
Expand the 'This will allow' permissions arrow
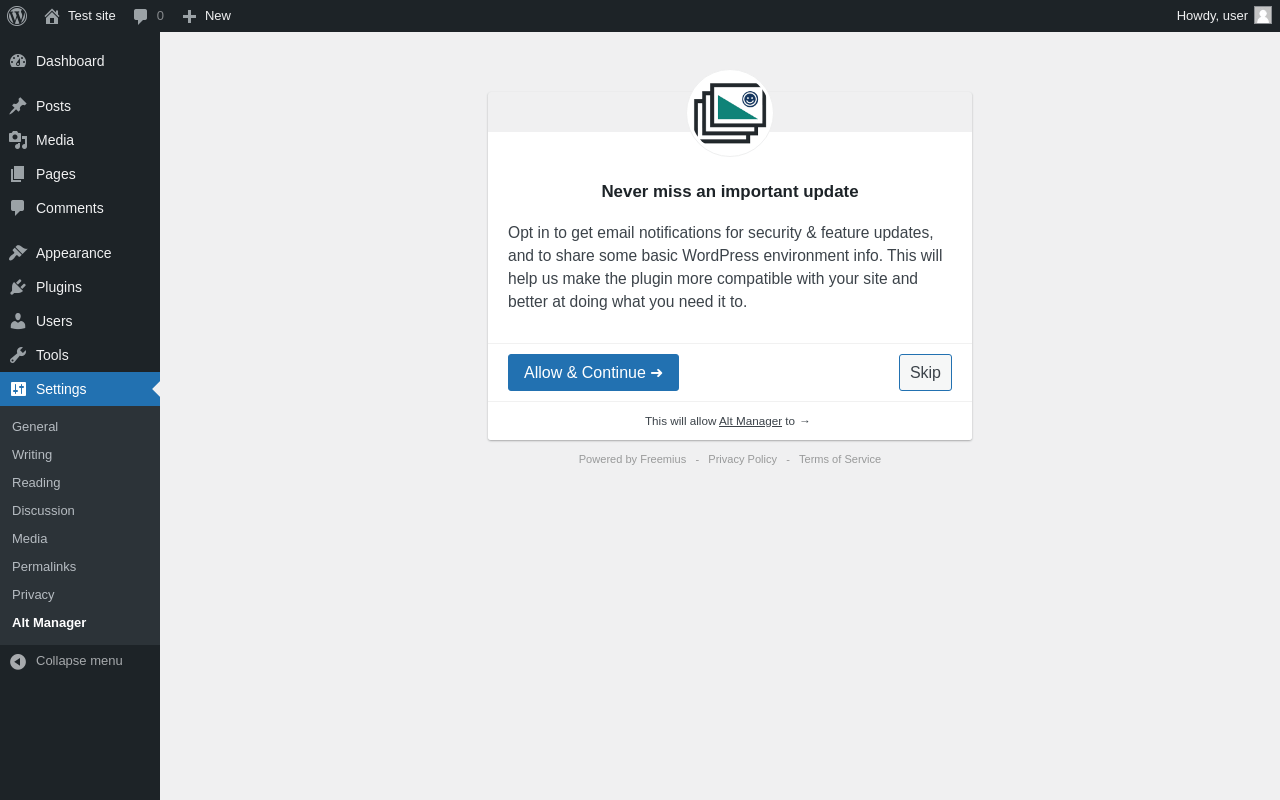[x=805, y=421]
